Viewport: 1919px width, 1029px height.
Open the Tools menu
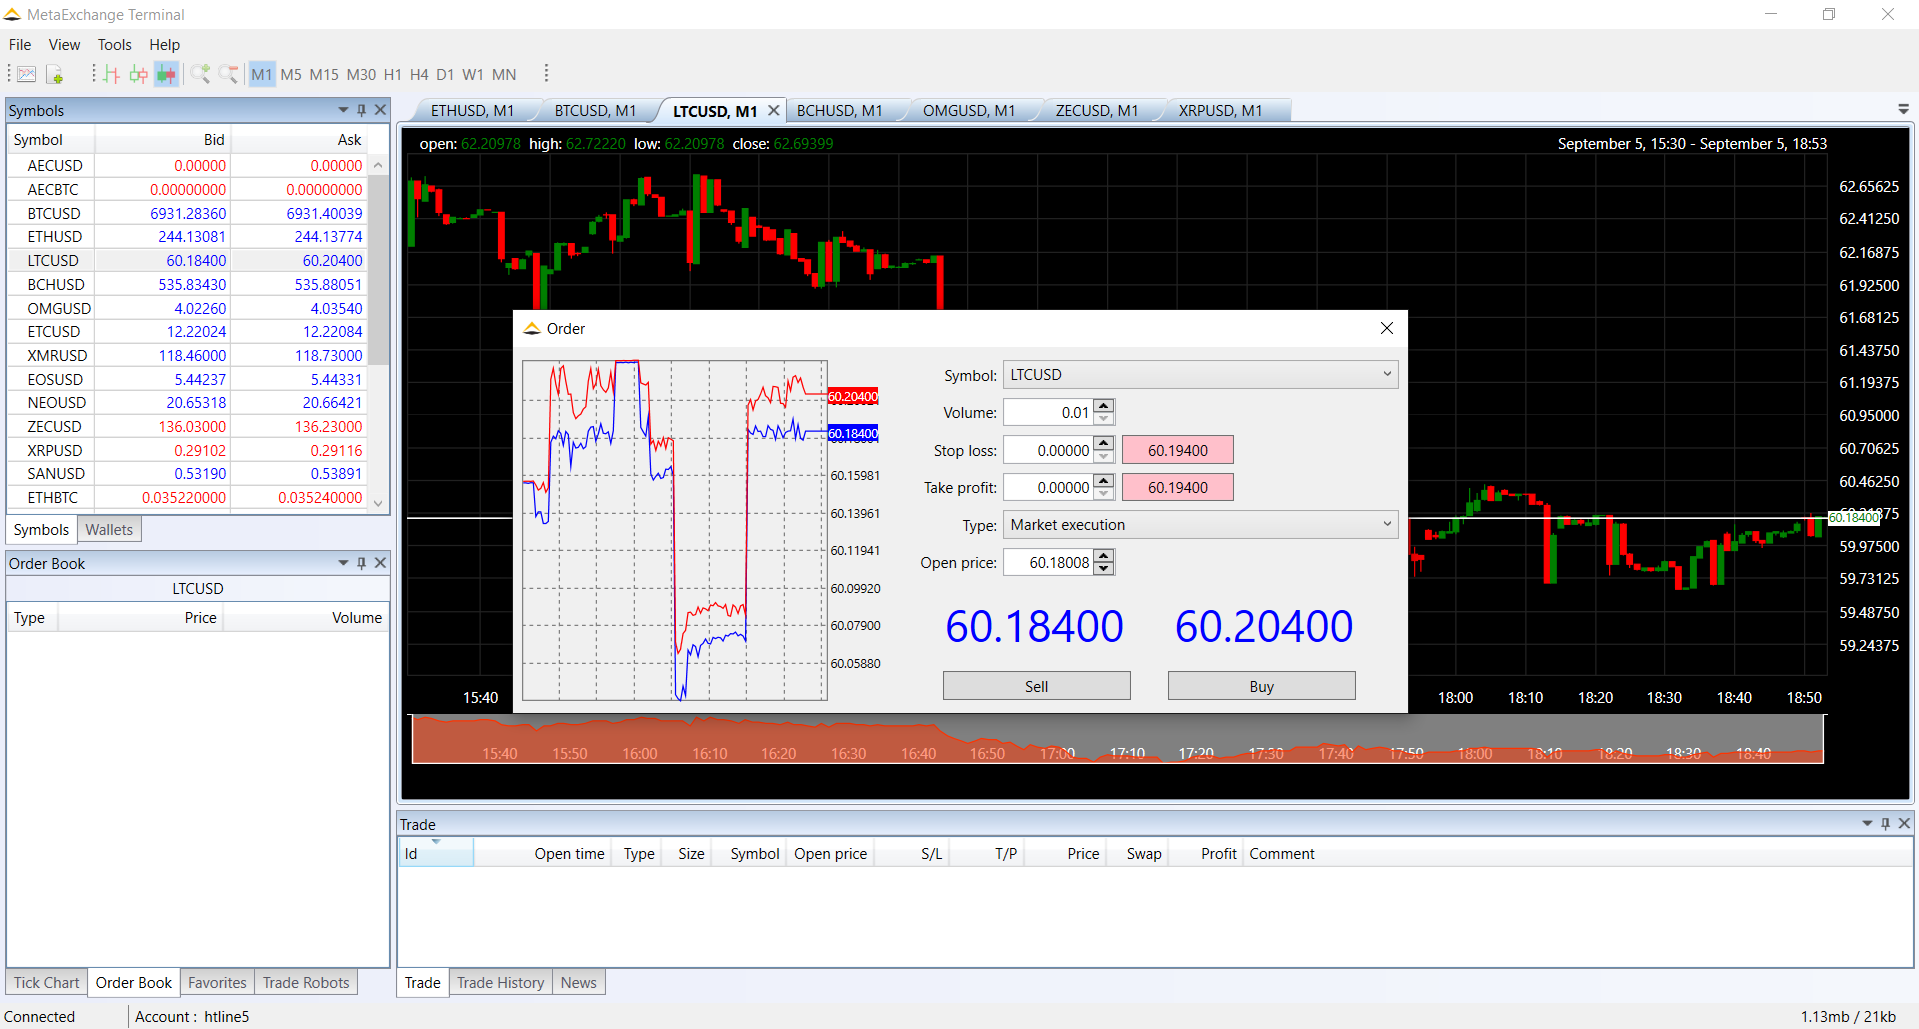[x=114, y=45]
